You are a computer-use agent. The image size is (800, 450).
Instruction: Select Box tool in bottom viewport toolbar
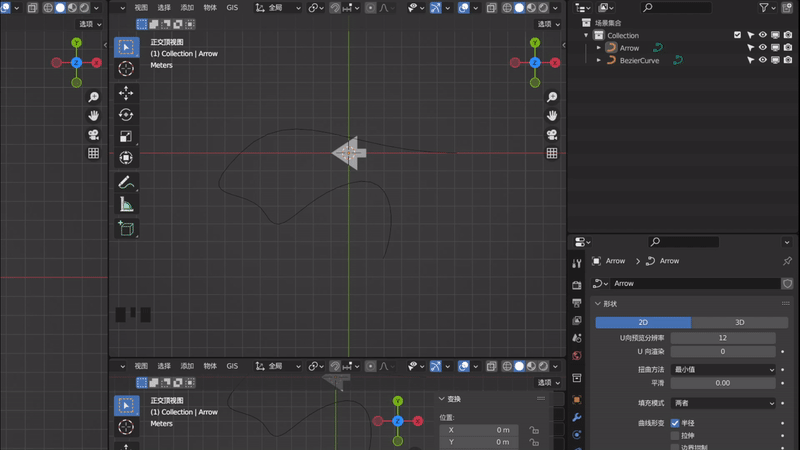click(126, 405)
